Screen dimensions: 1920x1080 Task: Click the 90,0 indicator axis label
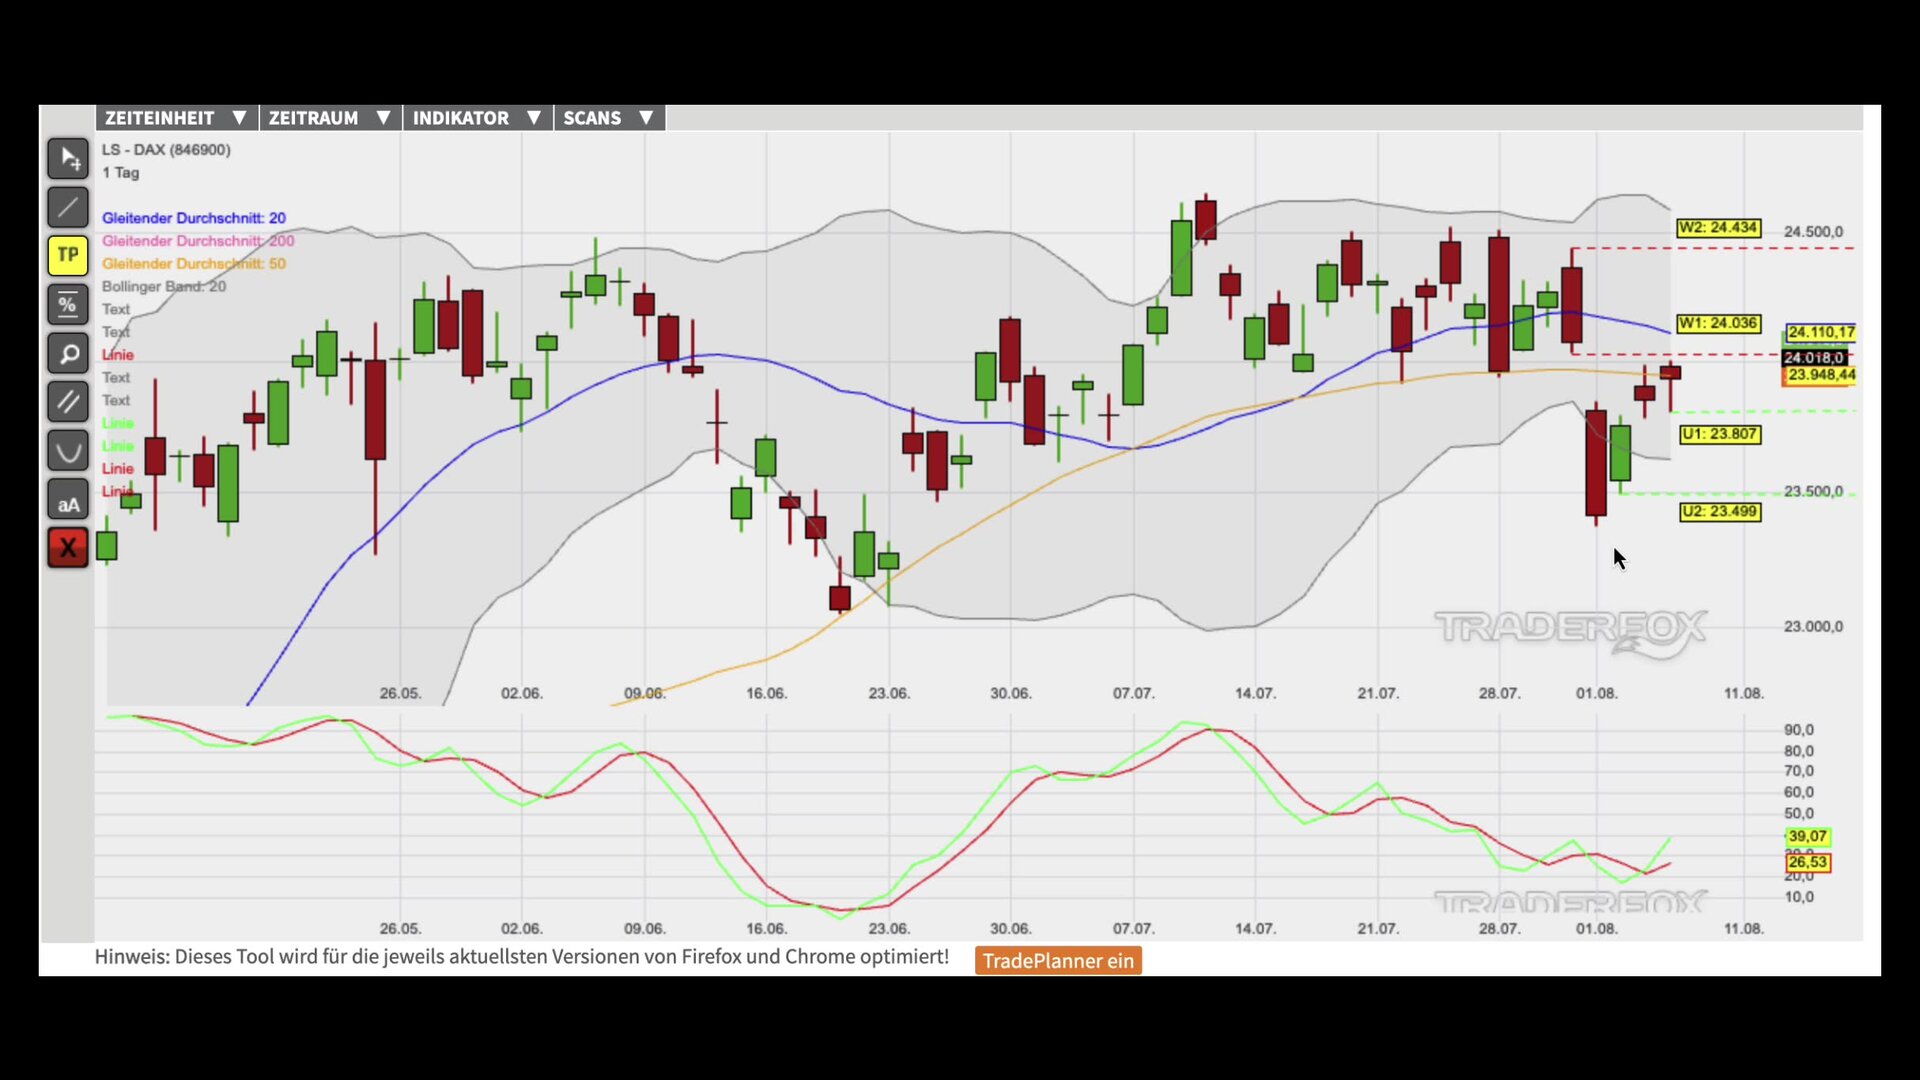click(x=1798, y=730)
